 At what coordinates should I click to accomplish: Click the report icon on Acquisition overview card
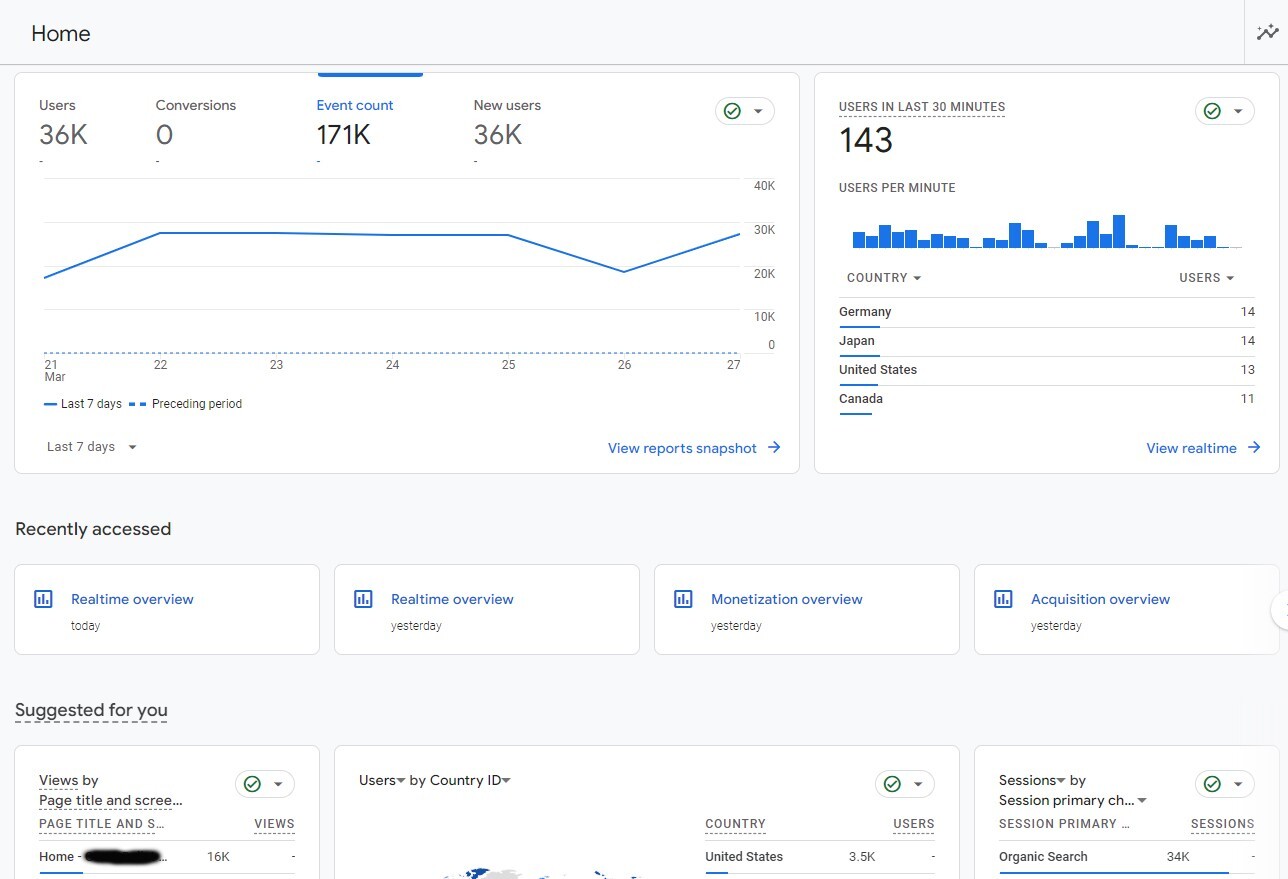tap(1003, 599)
